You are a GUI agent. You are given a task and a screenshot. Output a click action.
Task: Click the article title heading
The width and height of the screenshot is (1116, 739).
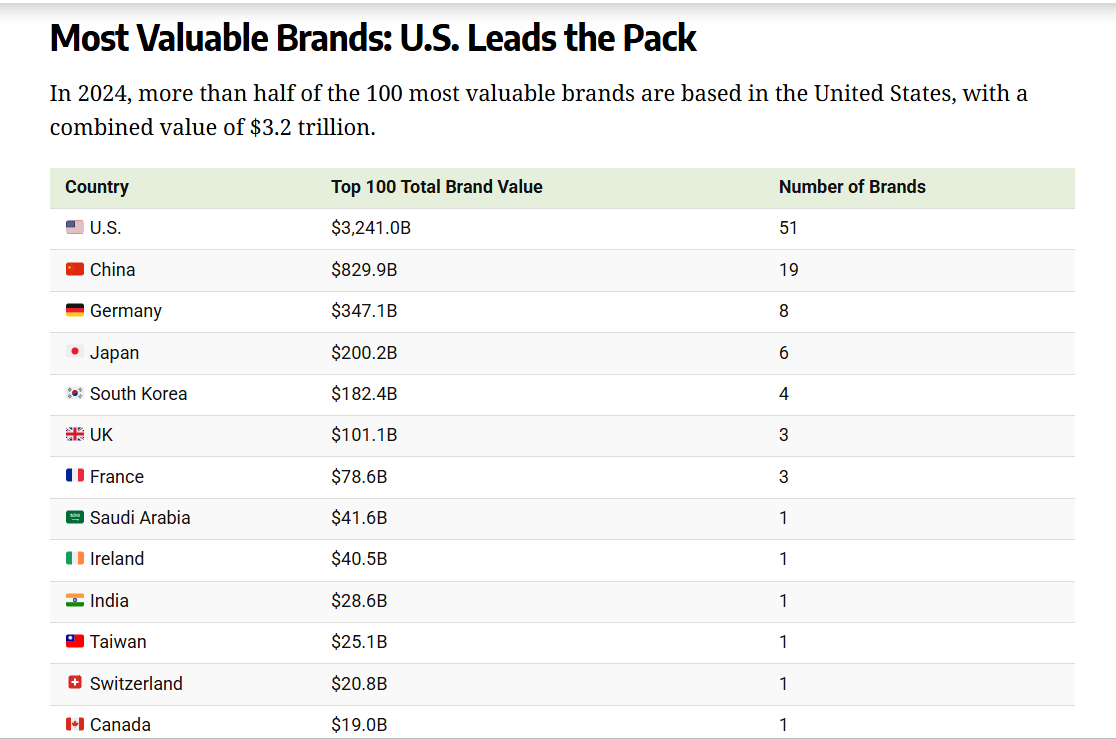(373, 38)
